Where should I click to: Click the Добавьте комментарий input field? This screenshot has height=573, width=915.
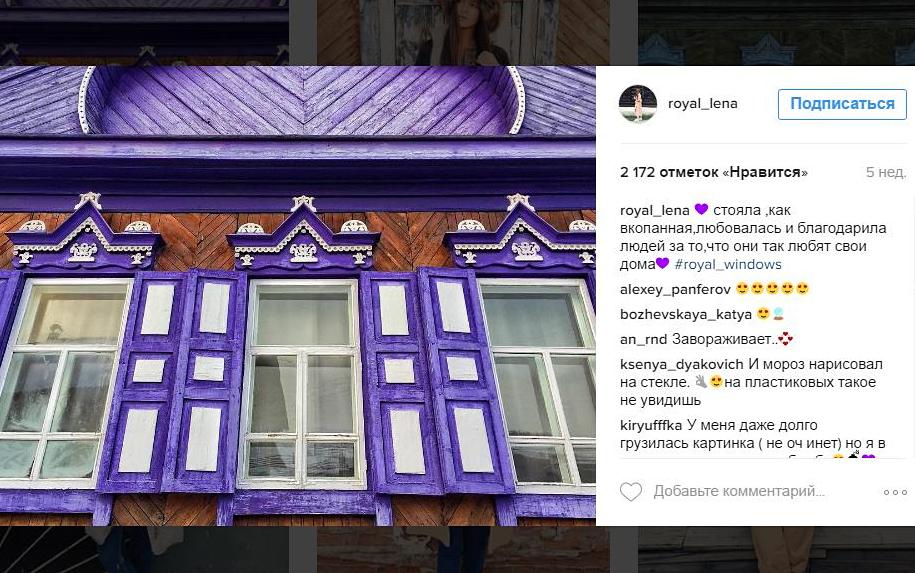click(x=739, y=491)
